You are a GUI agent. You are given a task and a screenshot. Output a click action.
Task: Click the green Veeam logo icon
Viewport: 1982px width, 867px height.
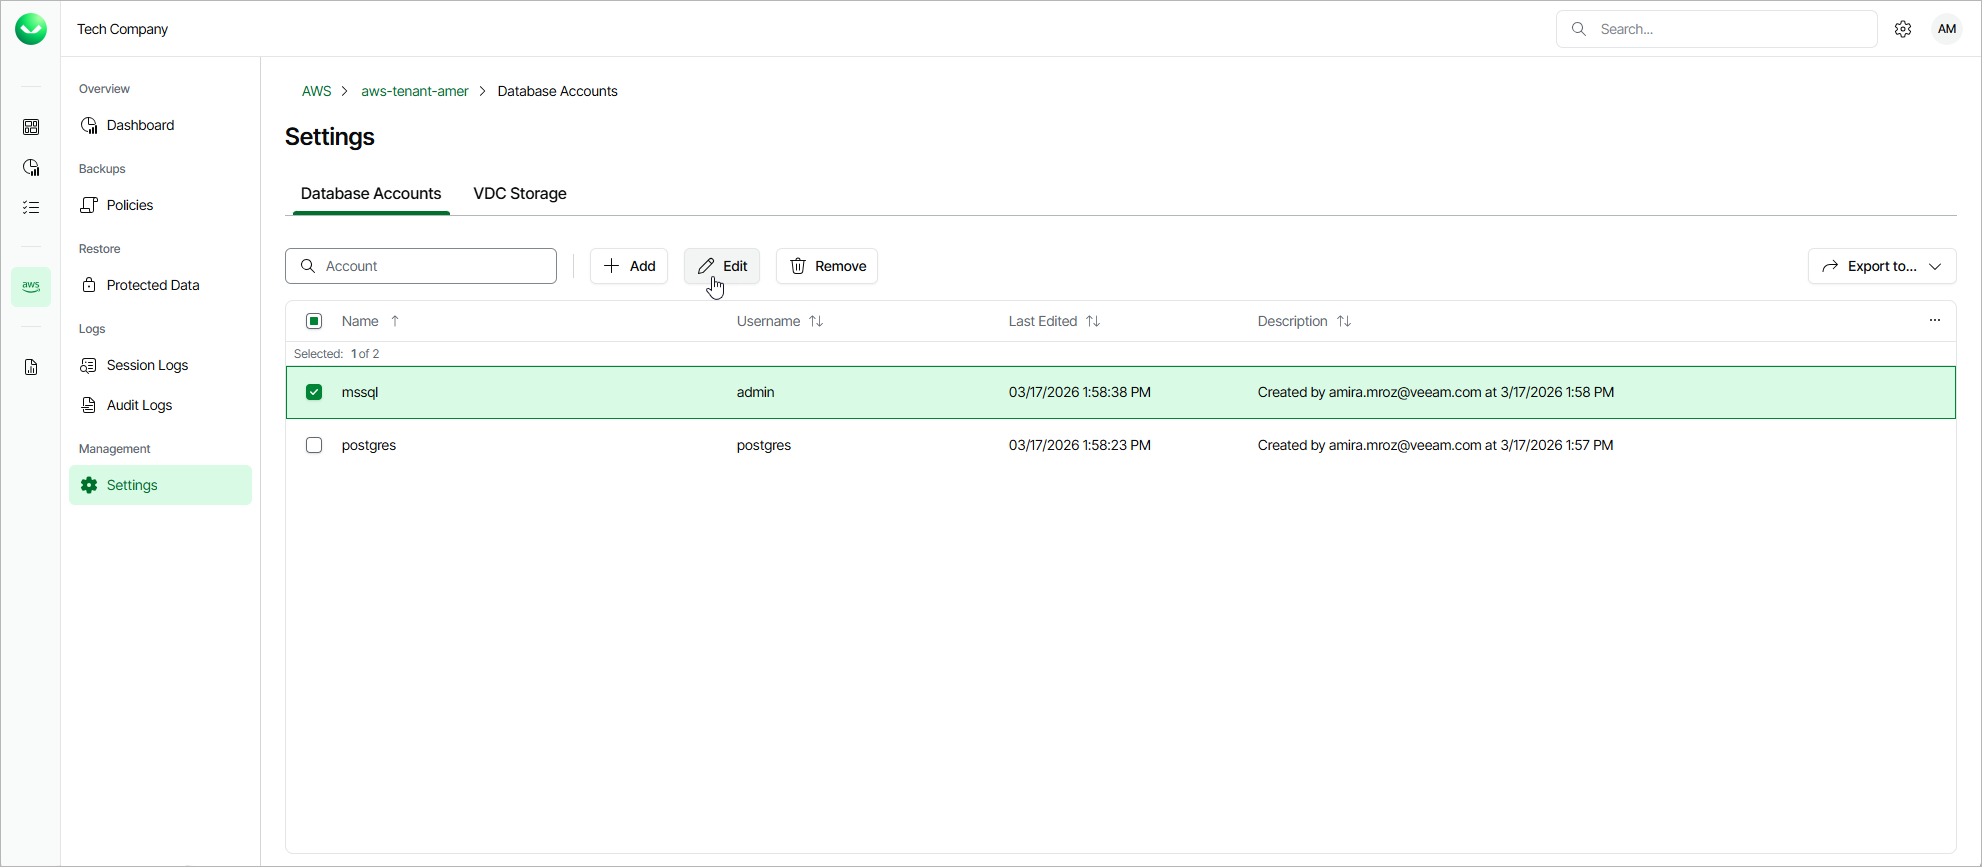(31, 29)
